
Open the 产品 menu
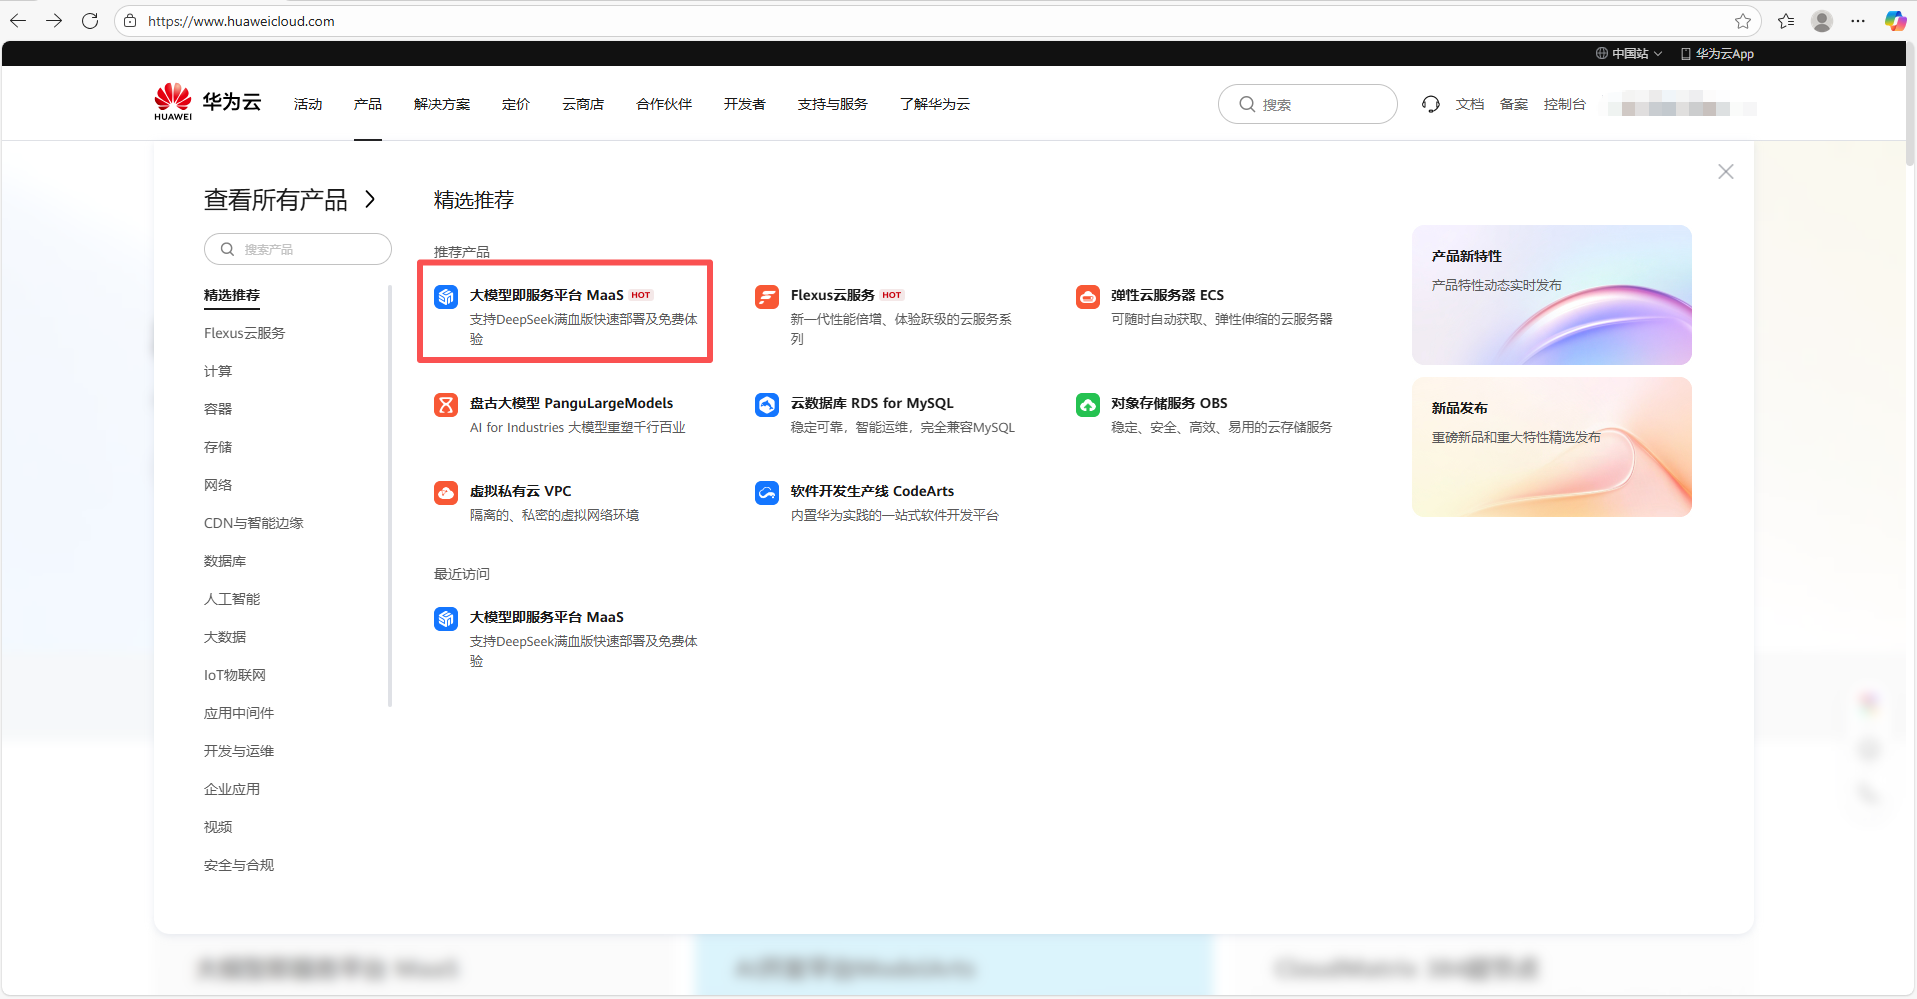coord(368,104)
